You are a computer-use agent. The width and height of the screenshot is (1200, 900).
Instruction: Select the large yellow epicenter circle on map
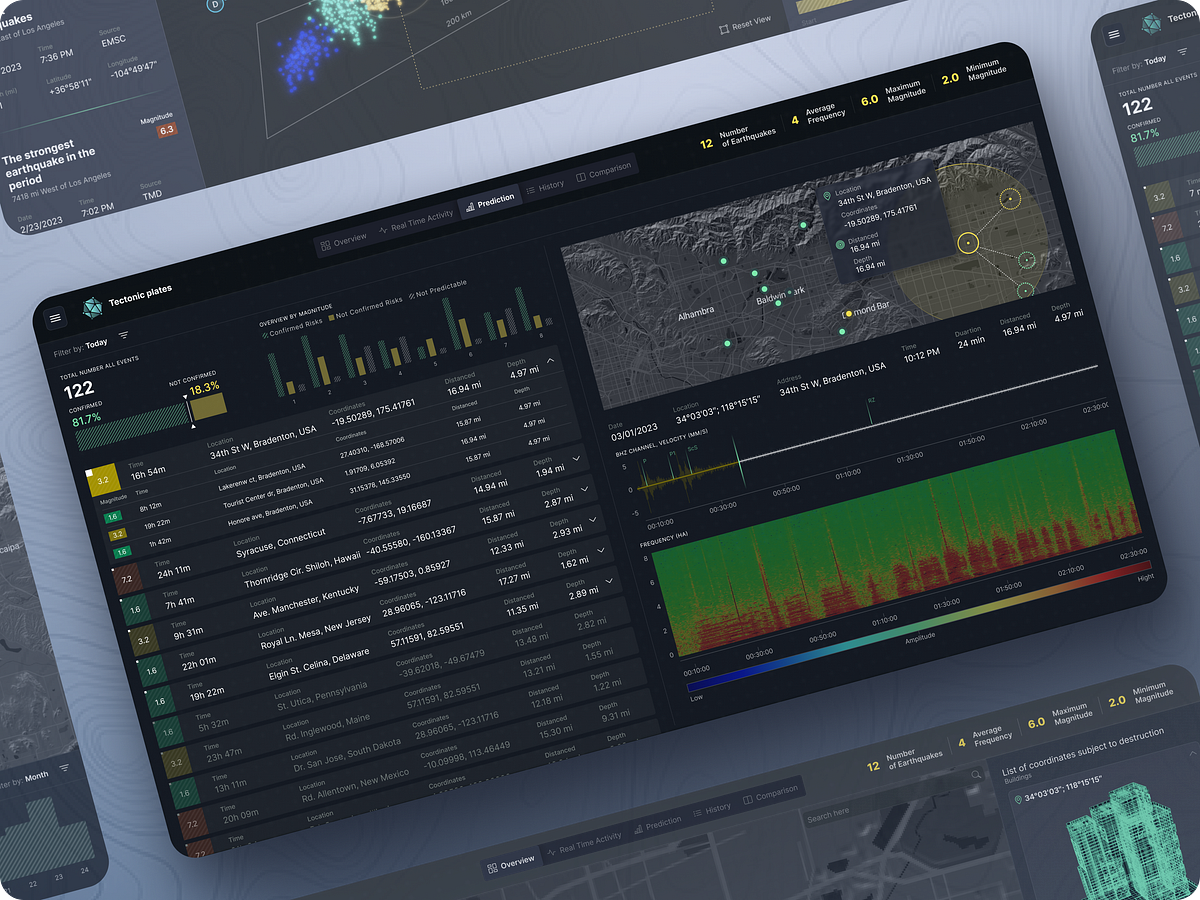[967, 242]
